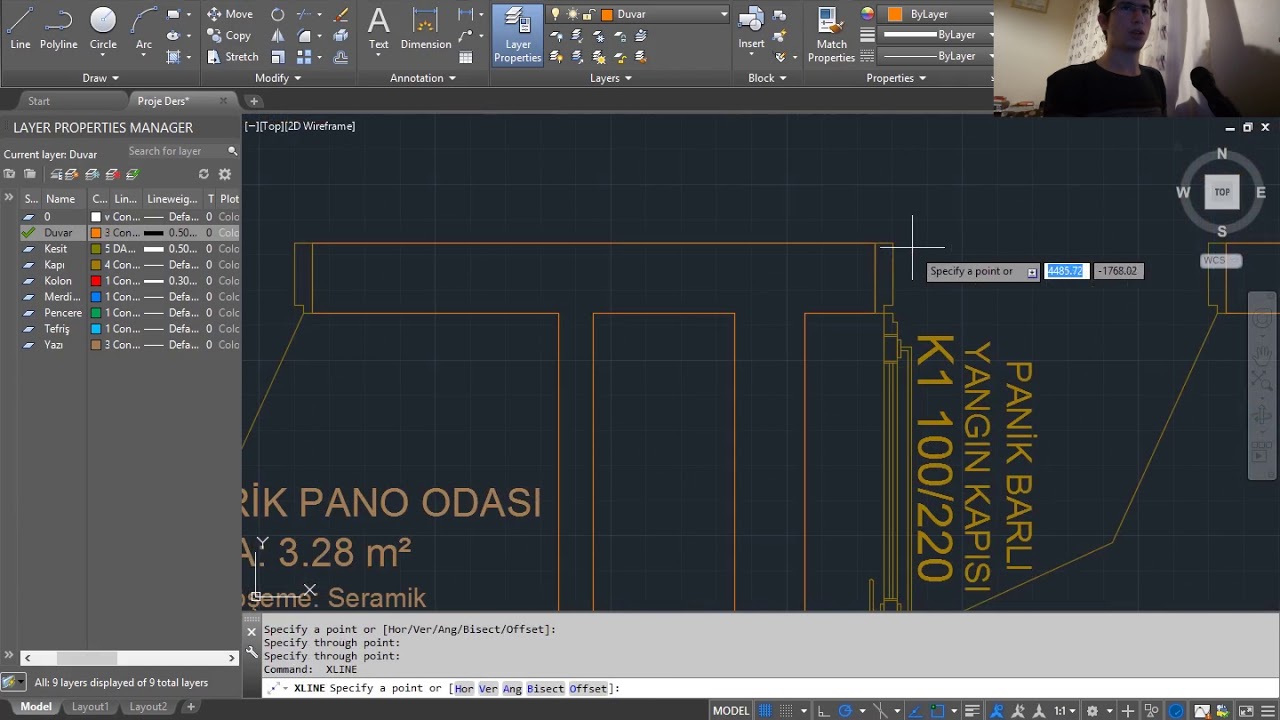Screen dimensions: 1280x720
Task: Open the Layout1 tab
Action: click(x=90, y=707)
